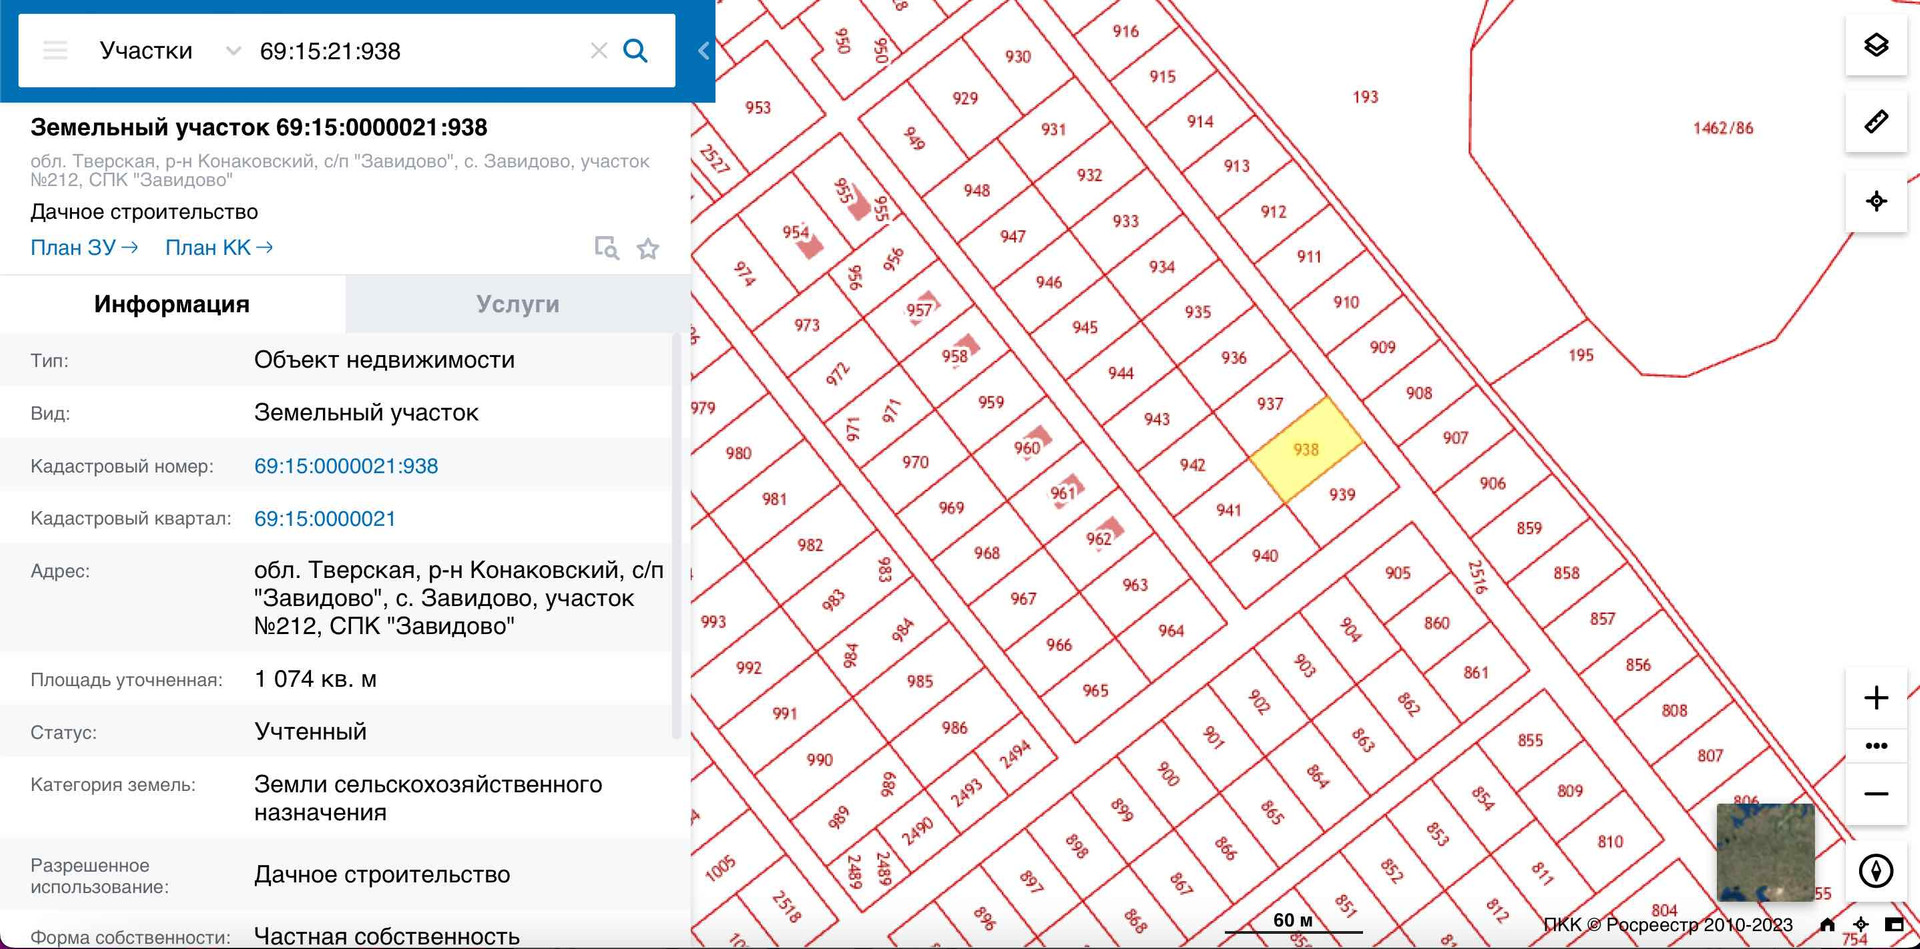The width and height of the screenshot is (1920, 949).
Task: Select parcel 939 on the map
Action: [1342, 495]
